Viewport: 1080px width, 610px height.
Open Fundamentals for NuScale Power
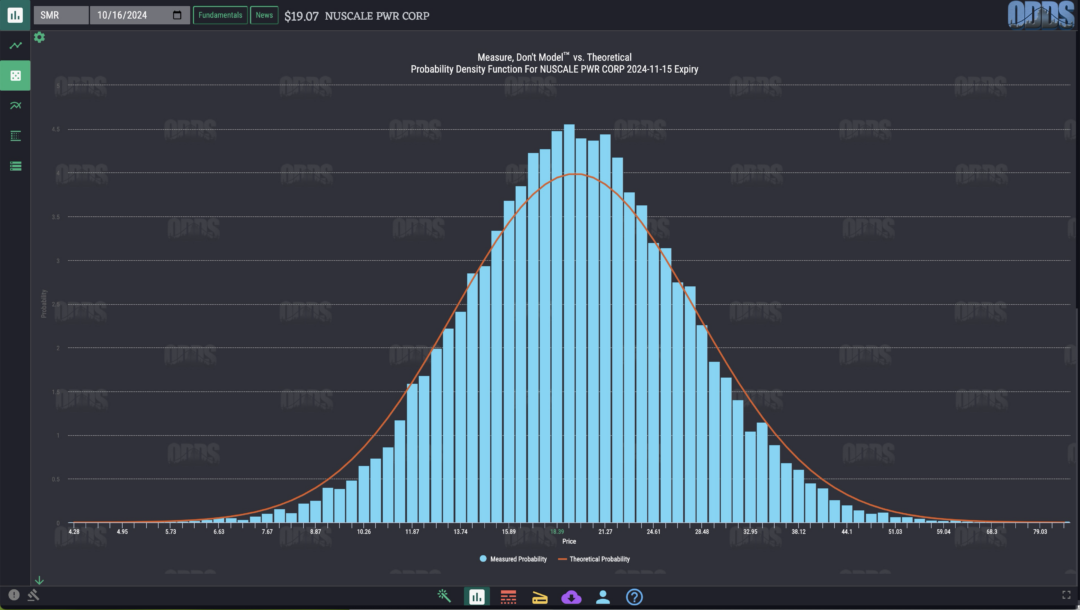[x=220, y=15]
